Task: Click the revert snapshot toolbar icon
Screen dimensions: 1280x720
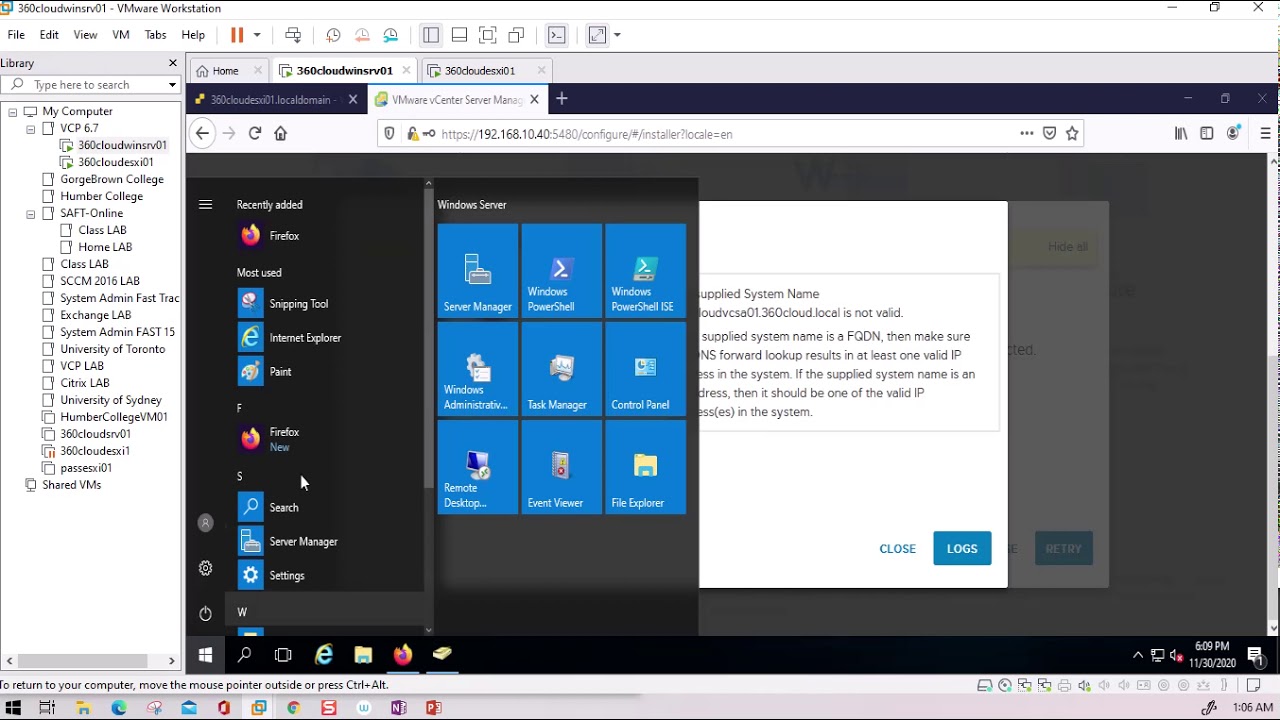Action: [x=362, y=35]
